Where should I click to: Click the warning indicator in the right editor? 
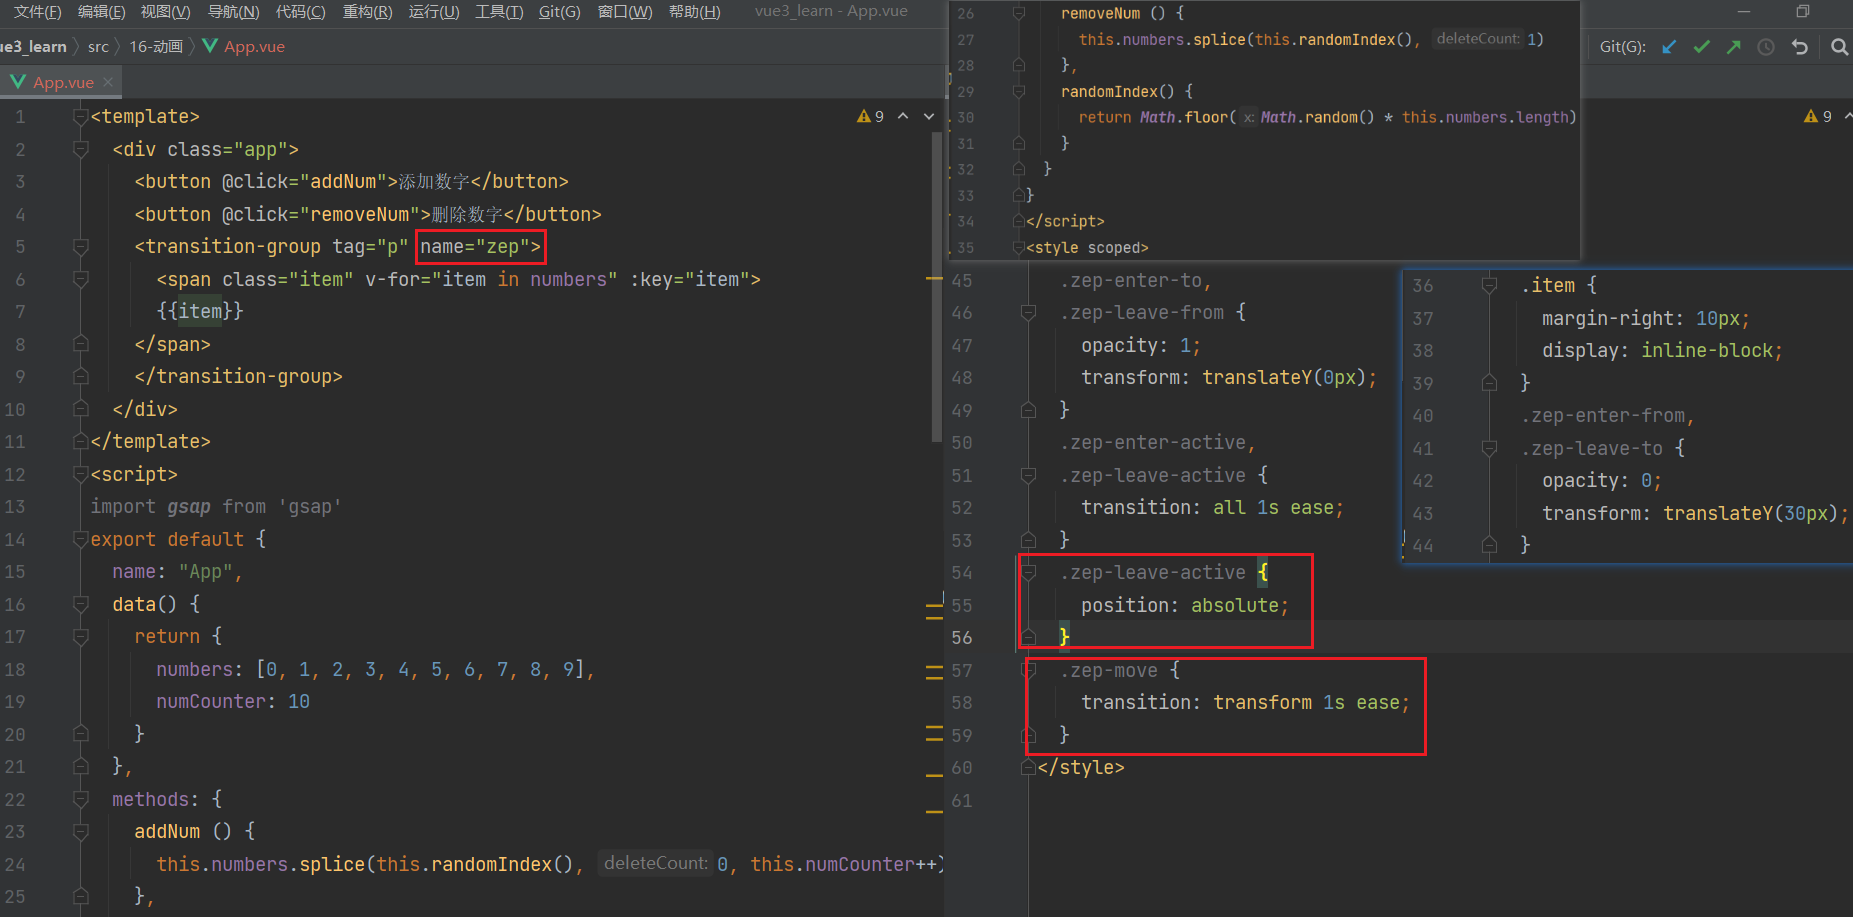coord(1818,116)
